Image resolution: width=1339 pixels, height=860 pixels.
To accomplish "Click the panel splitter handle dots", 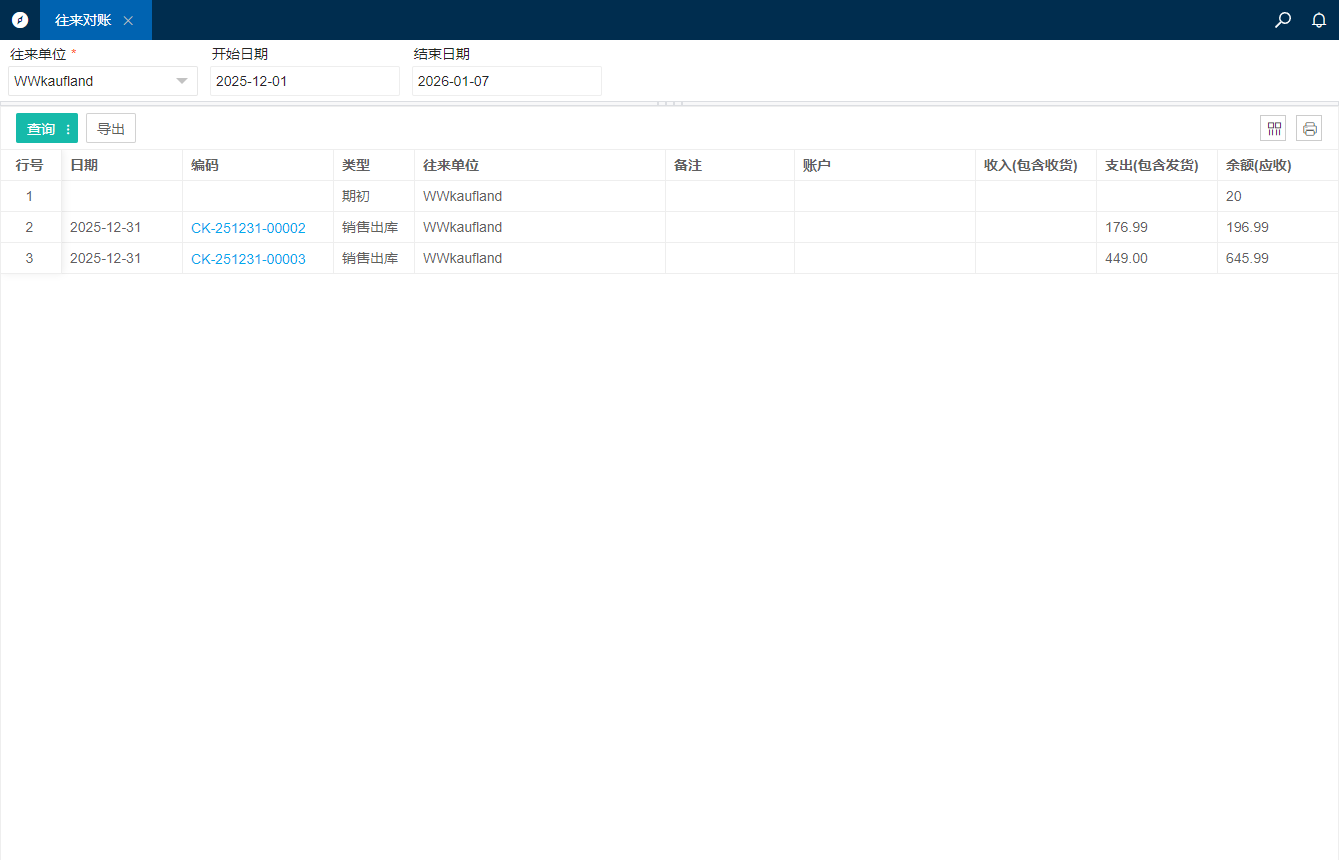I will pos(670,103).
